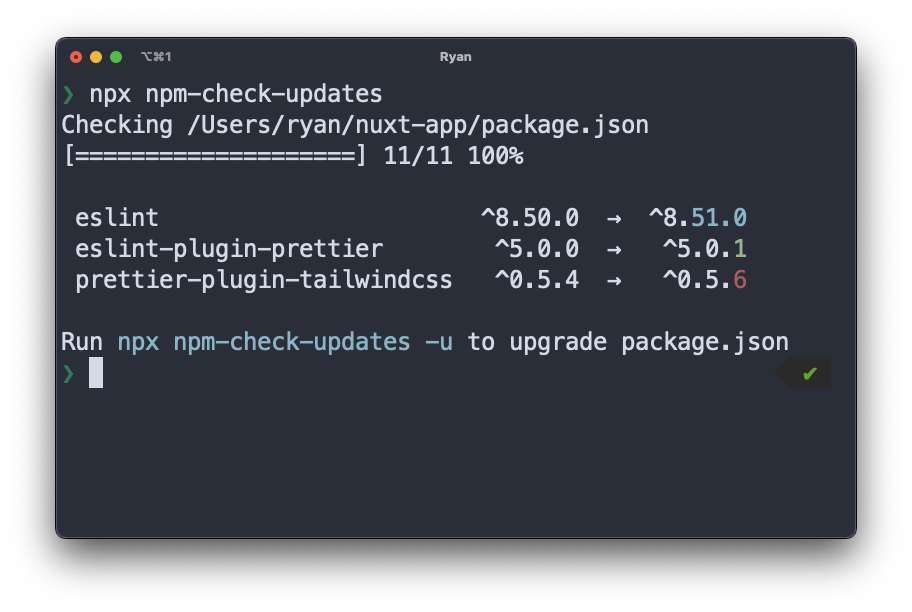
Task: Click the green prompt chevron on the first line
Action: 68,95
